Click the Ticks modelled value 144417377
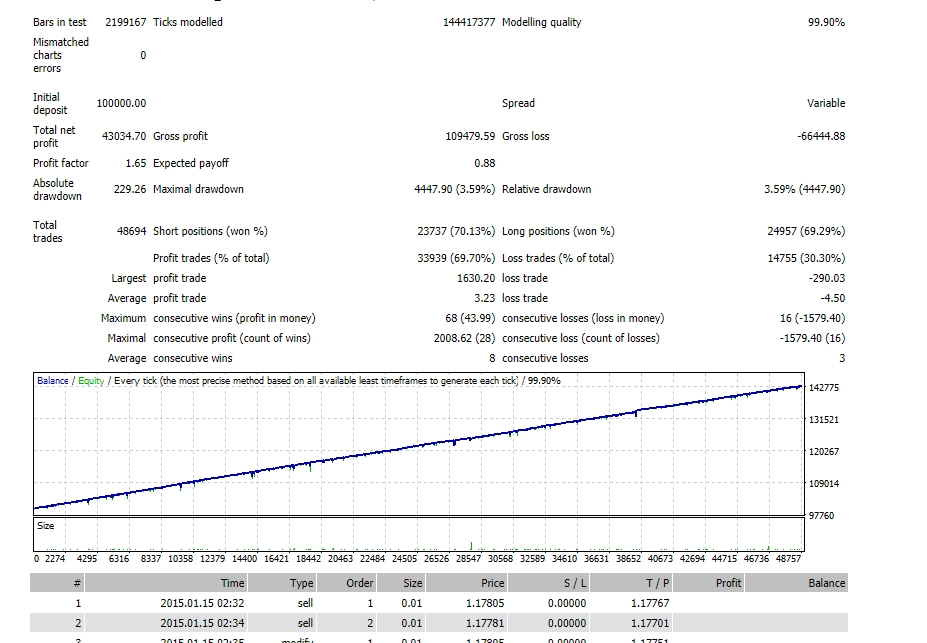 click(x=469, y=22)
